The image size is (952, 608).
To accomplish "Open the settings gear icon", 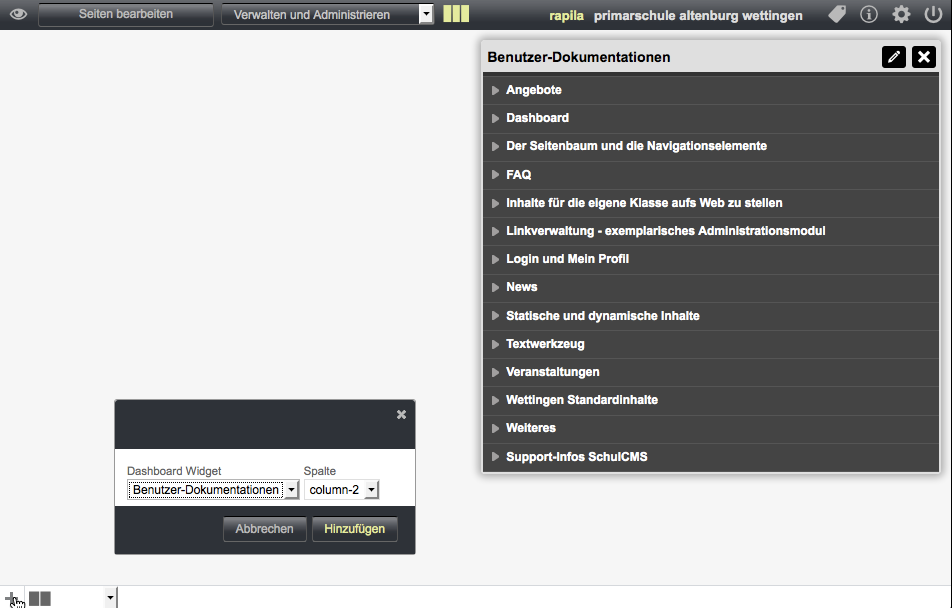I will tap(901, 14).
